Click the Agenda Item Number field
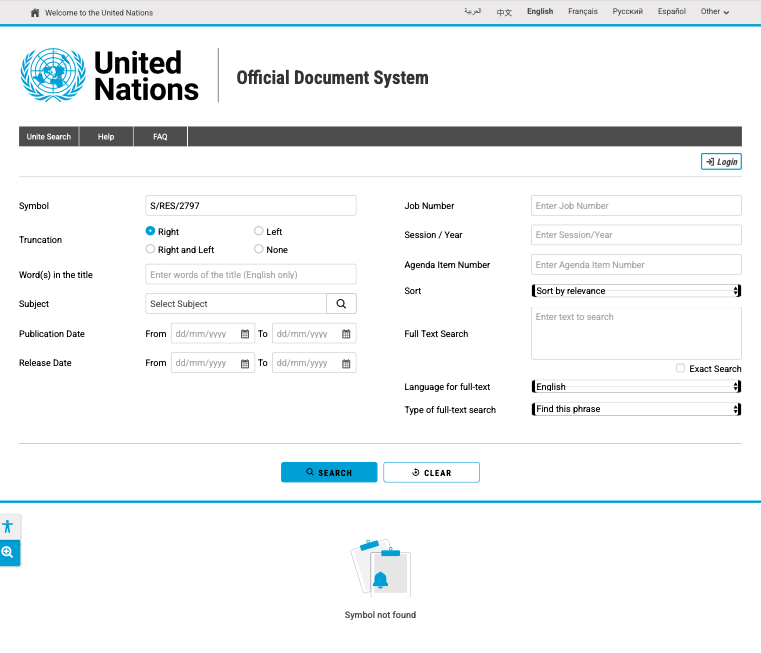This screenshot has height=653, width=761. tap(636, 265)
